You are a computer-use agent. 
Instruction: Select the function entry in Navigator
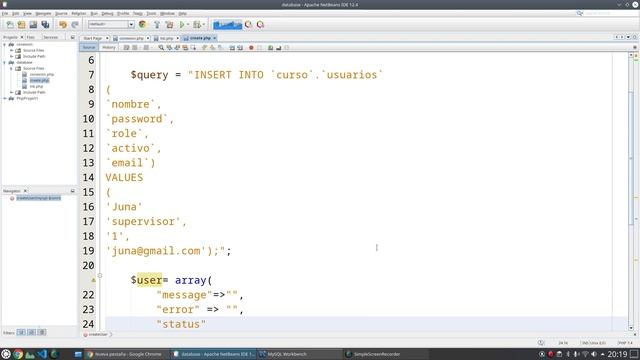point(38,198)
